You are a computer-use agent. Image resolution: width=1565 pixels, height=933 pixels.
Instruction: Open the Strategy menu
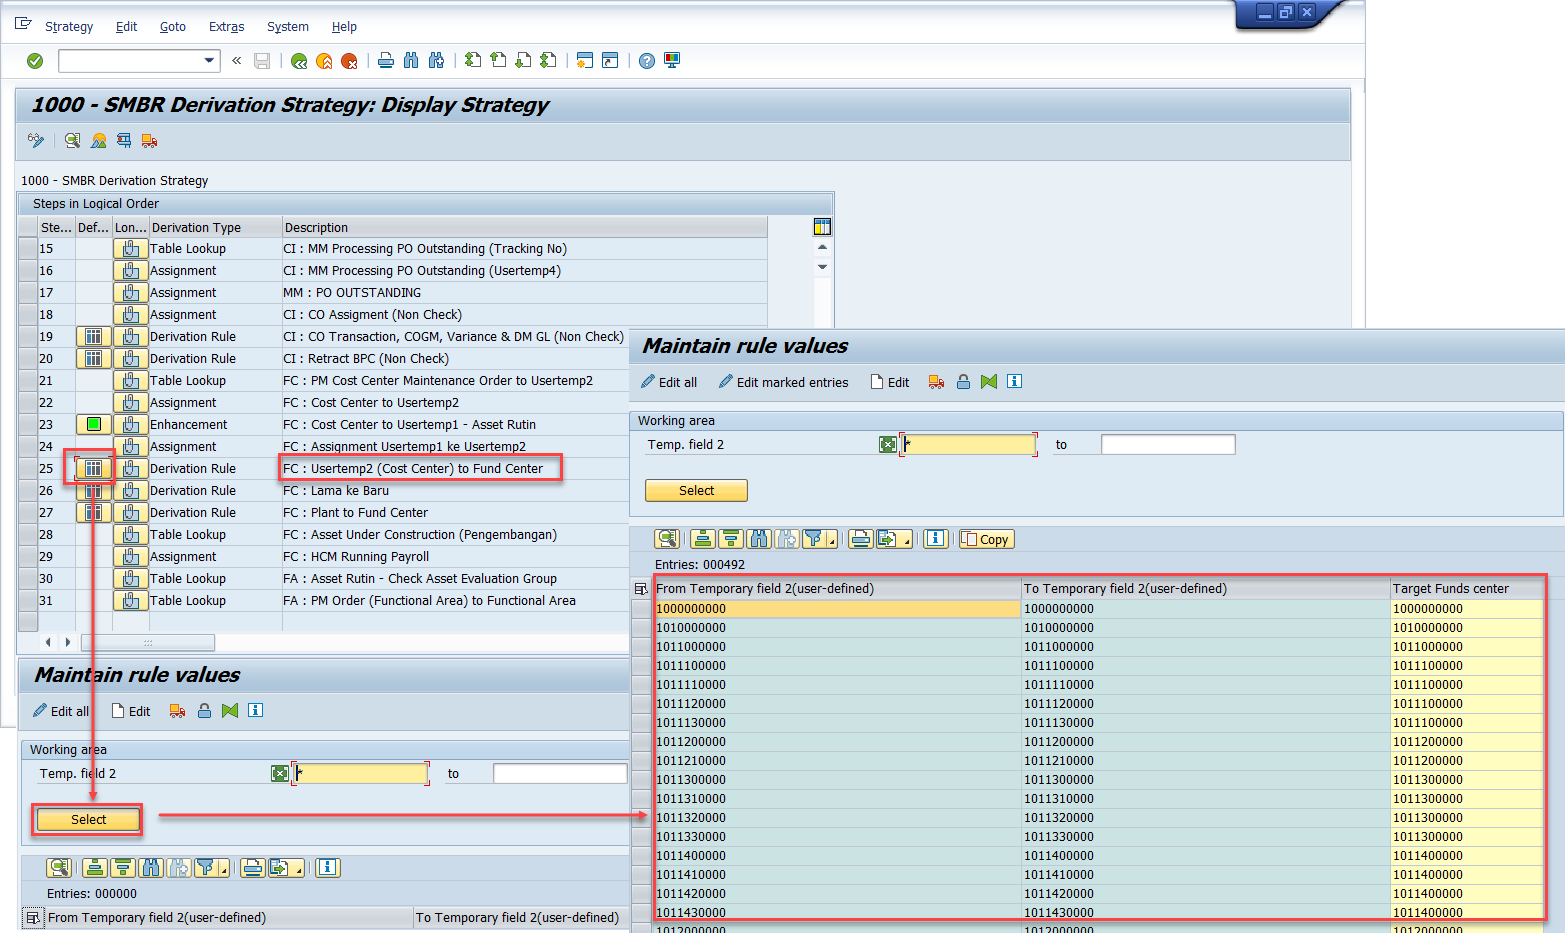click(x=68, y=26)
